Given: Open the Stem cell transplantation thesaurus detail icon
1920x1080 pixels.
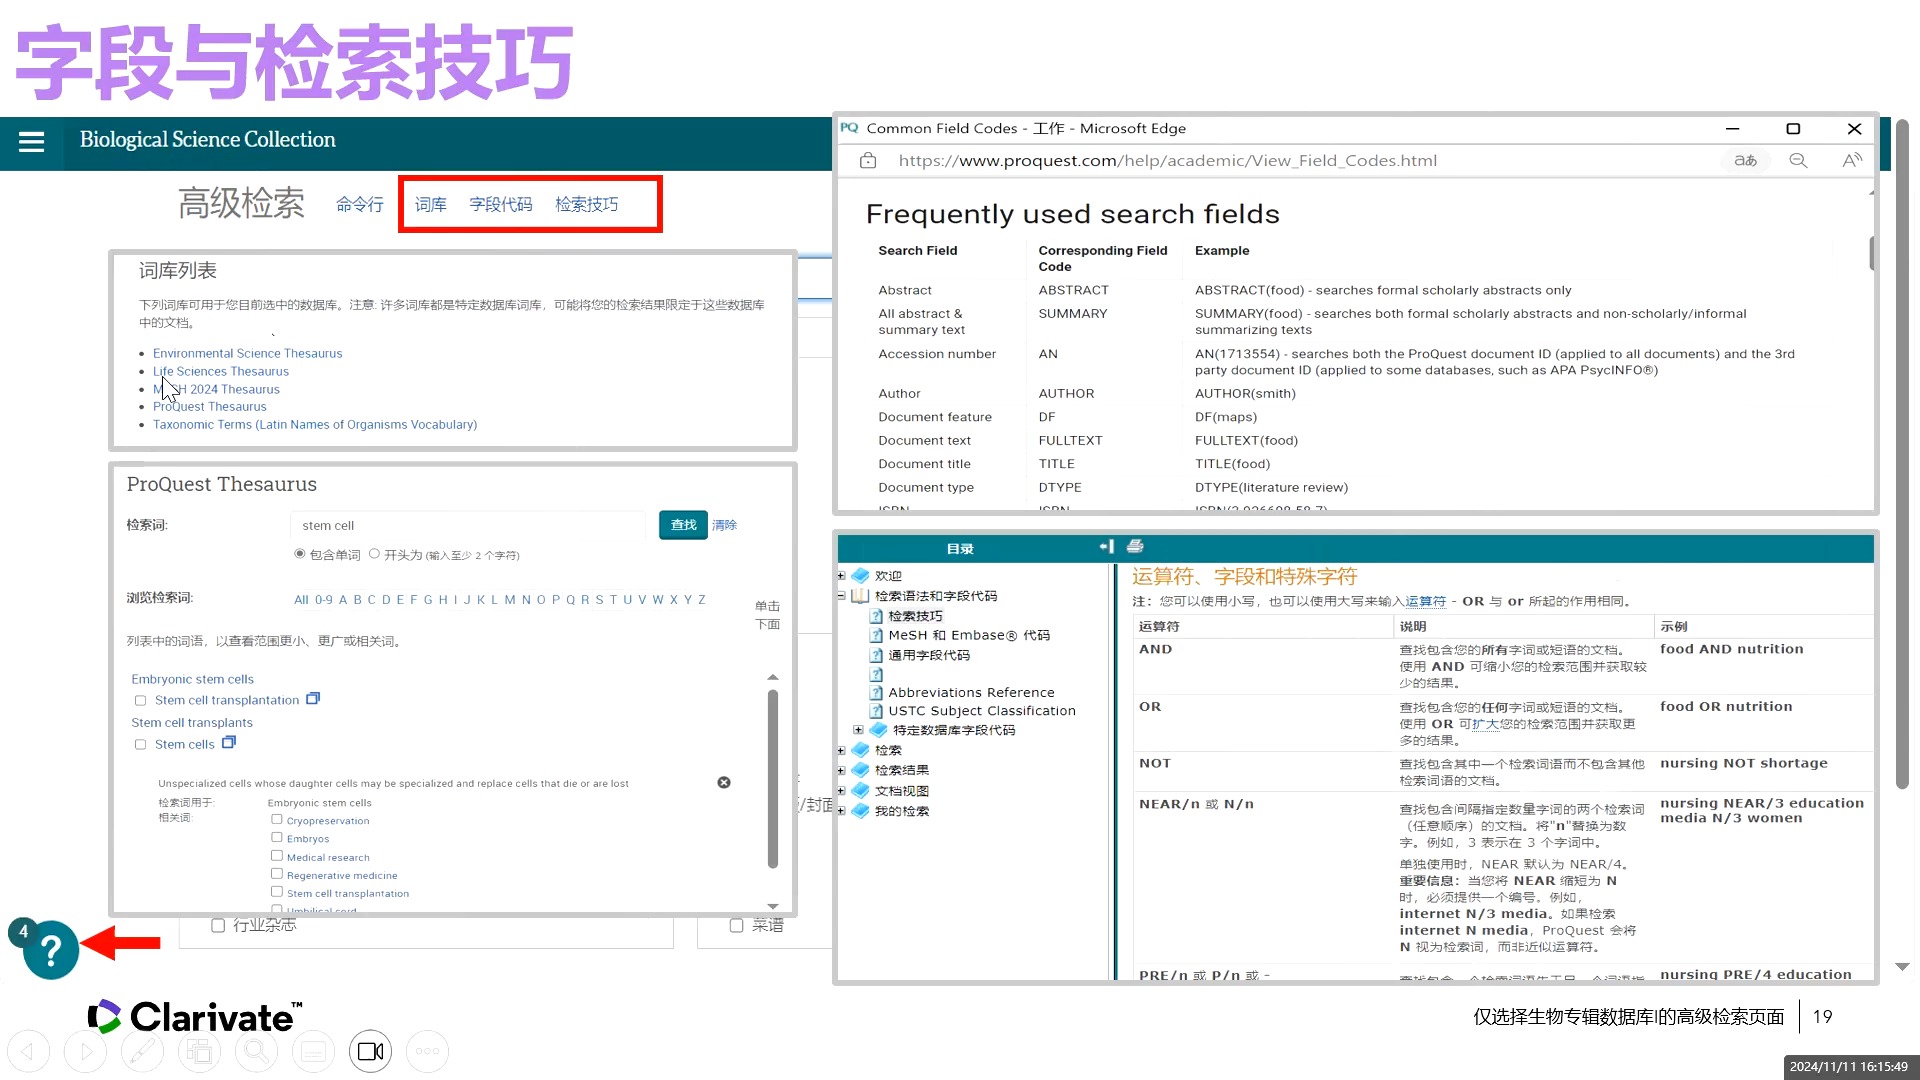Looking at the screenshot, I should [313, 699].
